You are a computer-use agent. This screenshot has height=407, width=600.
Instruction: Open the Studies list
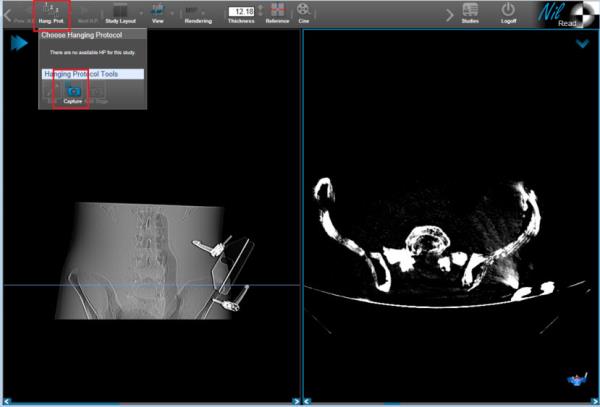(x=469, y=12)
